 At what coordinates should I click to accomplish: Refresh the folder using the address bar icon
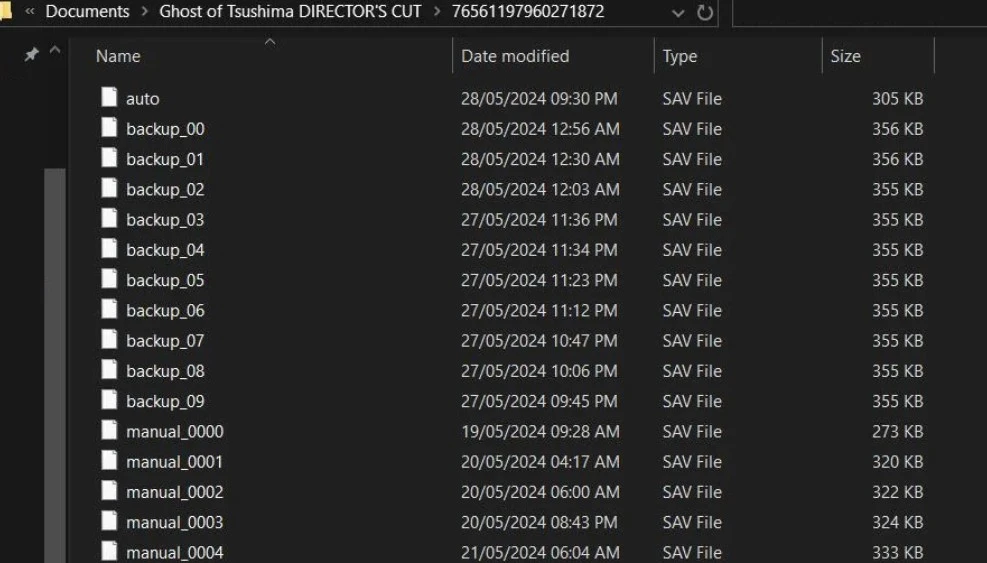click(x=705, y=13)
